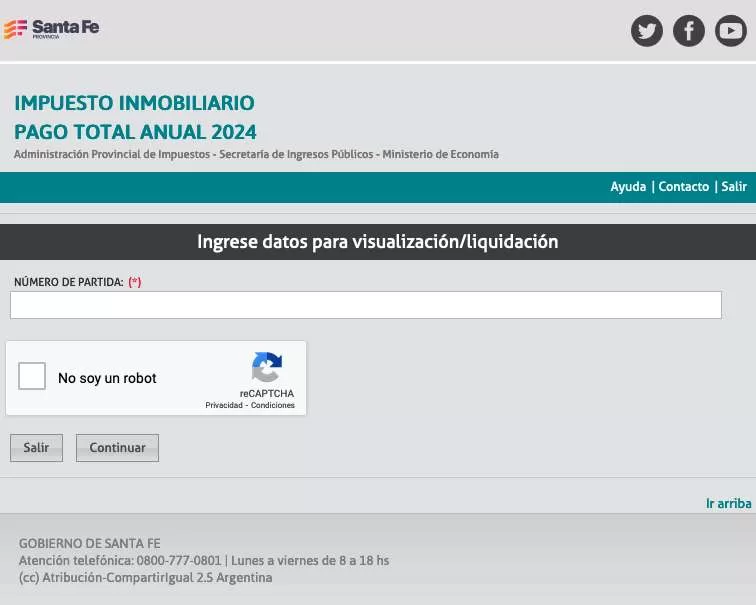Viewport: 756px width, 605px height.
Task: Click the Continuar button
Action: tap(117, 448)
